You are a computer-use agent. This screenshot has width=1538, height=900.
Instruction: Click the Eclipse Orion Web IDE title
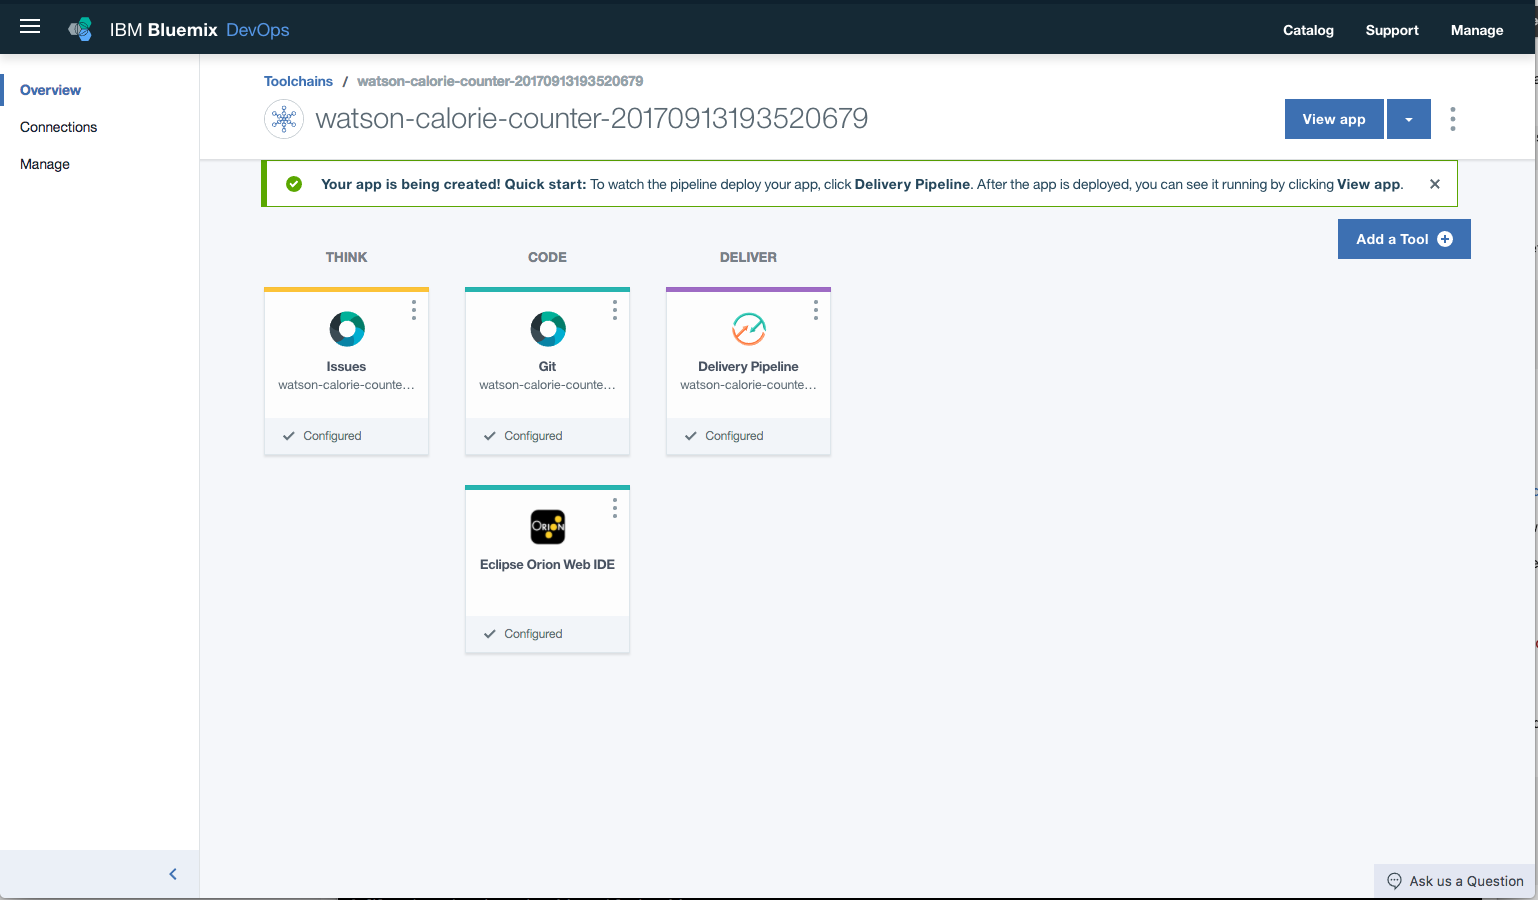pyautogui.click(x=547, y=565)
